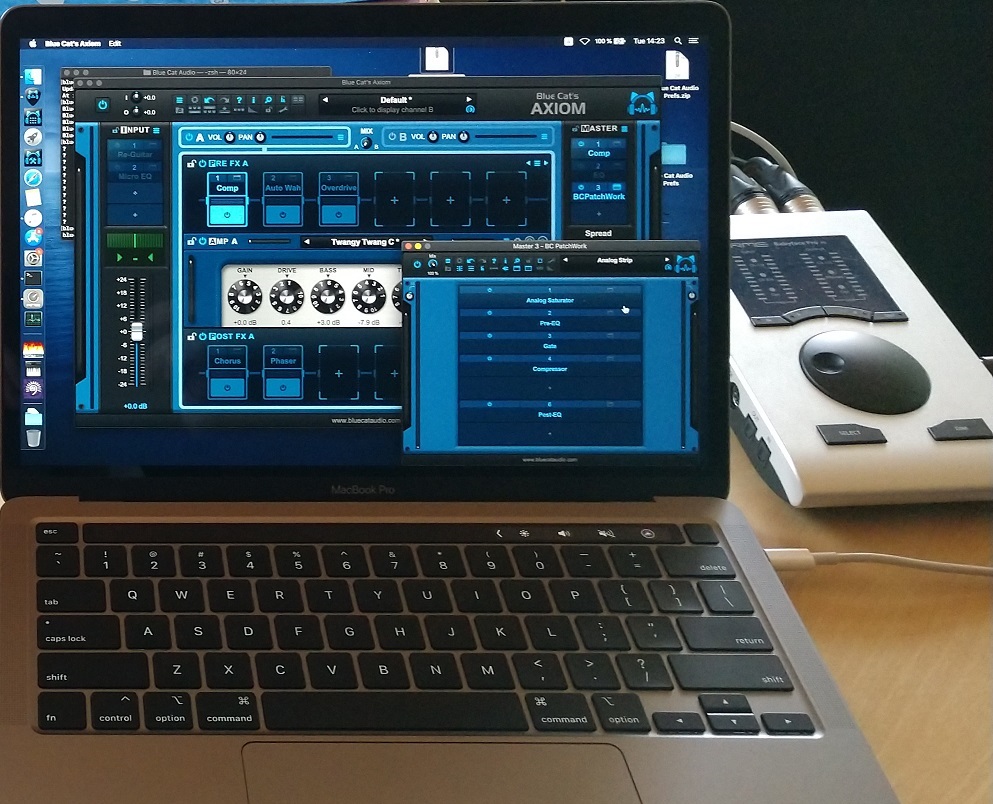993x804 pixels.
Task: Click the MIX A/B knob
Action: (366, 142)
